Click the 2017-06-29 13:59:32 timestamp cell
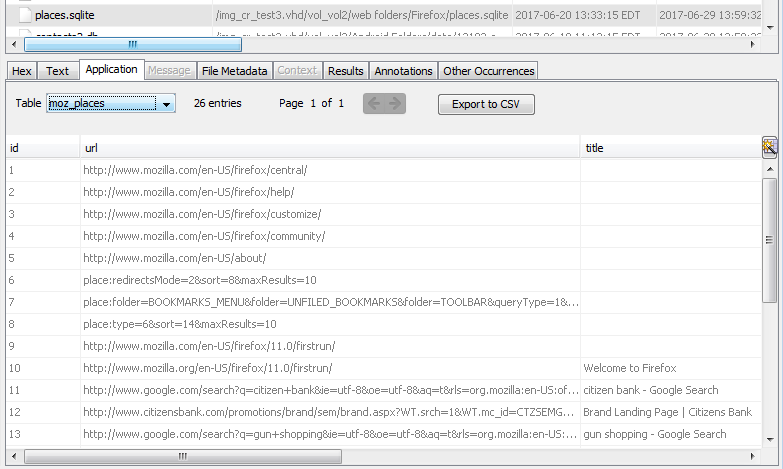The image size is (783, 469). 710,15
